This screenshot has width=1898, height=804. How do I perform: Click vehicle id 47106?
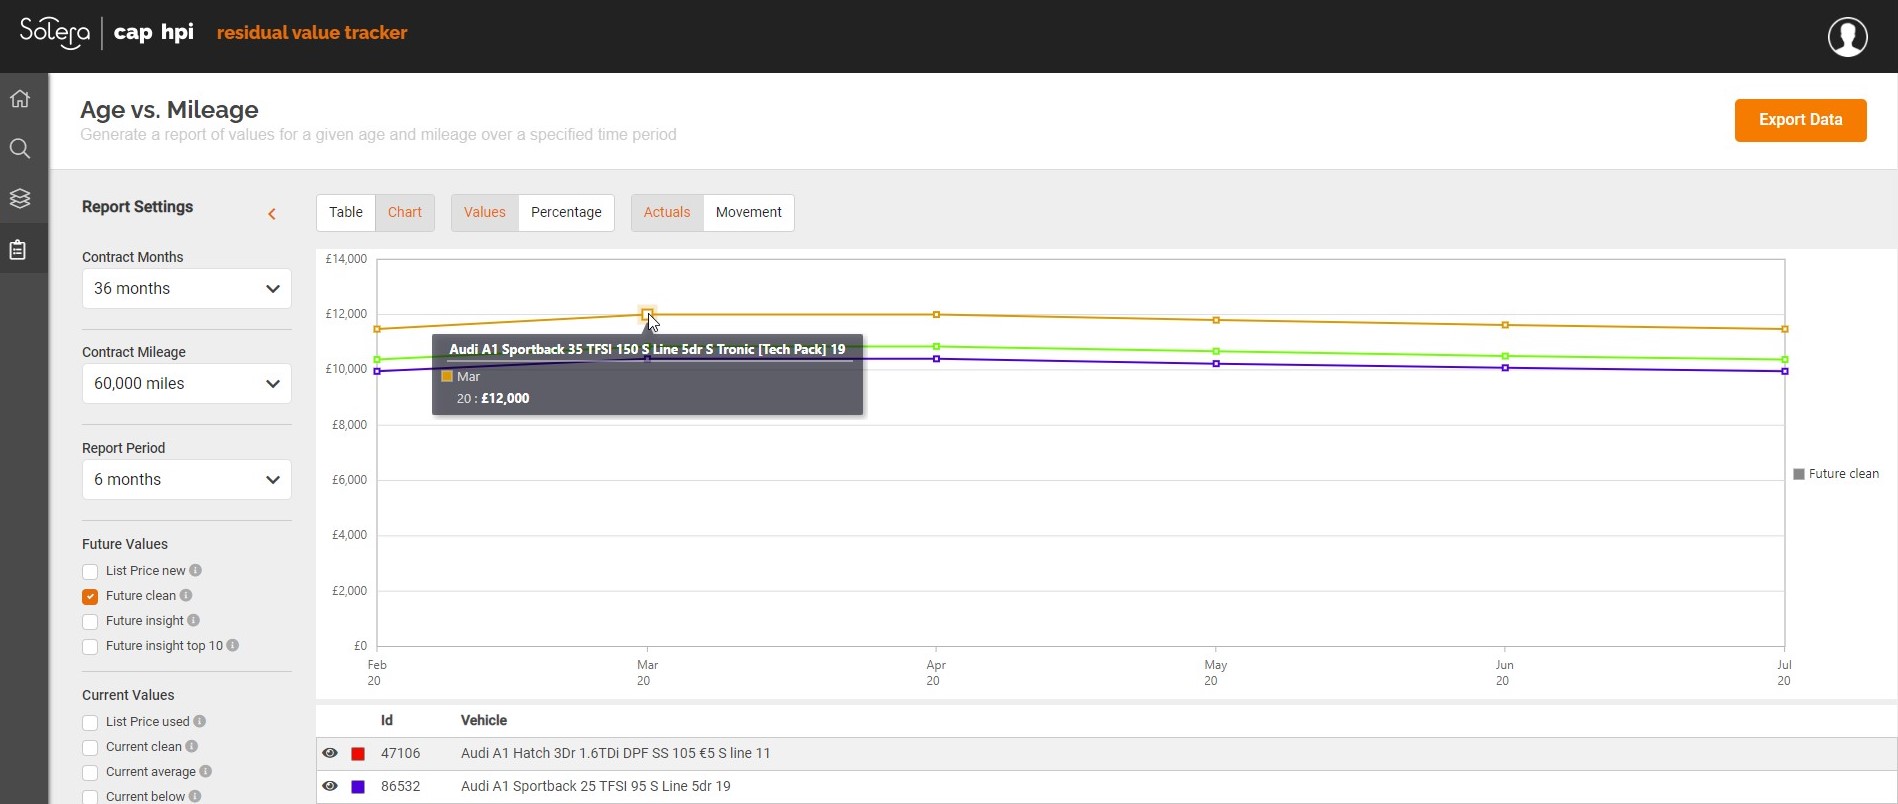(401, 753)
